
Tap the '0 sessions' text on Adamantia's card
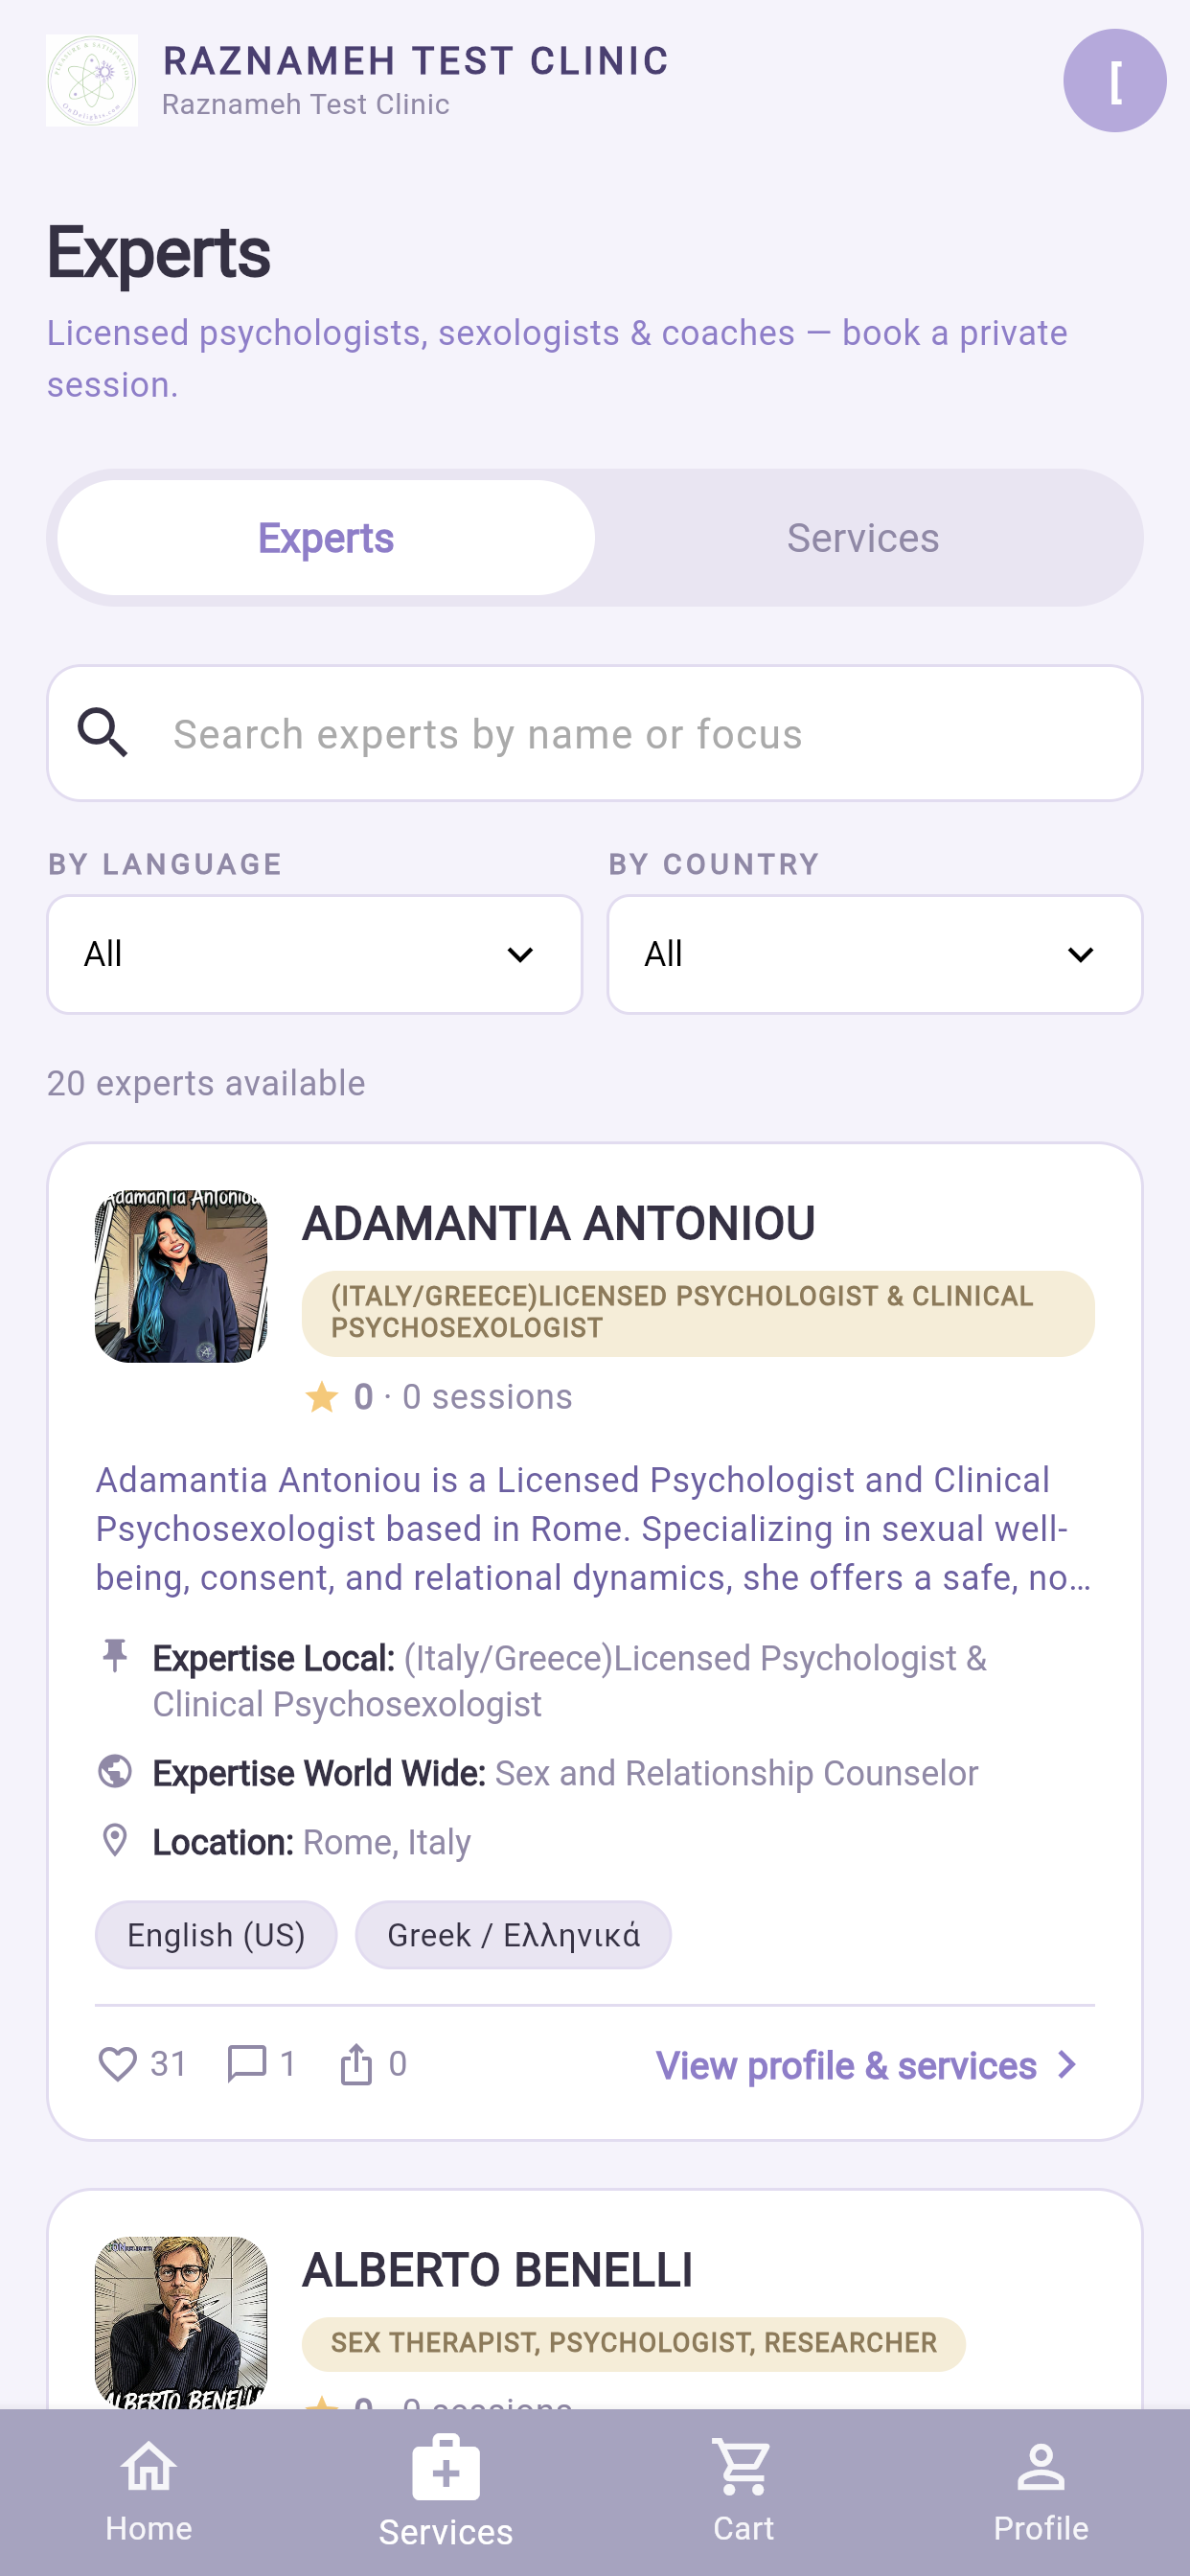point(487,1396)
